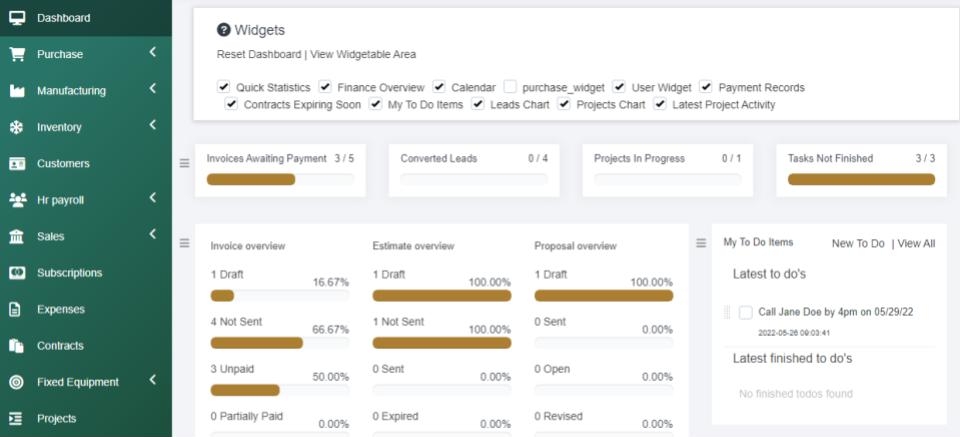Click the Inventory snowflake icon

tap(17, 127)
